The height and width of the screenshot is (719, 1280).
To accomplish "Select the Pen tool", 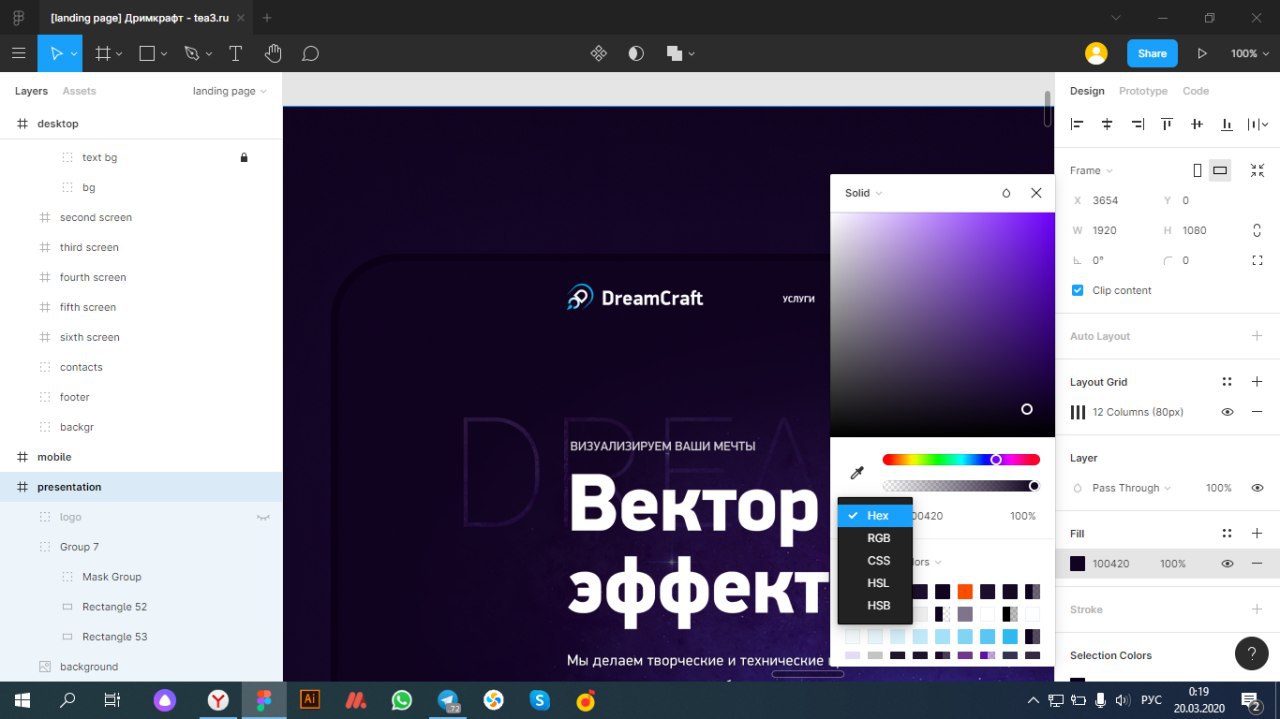I will point(191,53).
